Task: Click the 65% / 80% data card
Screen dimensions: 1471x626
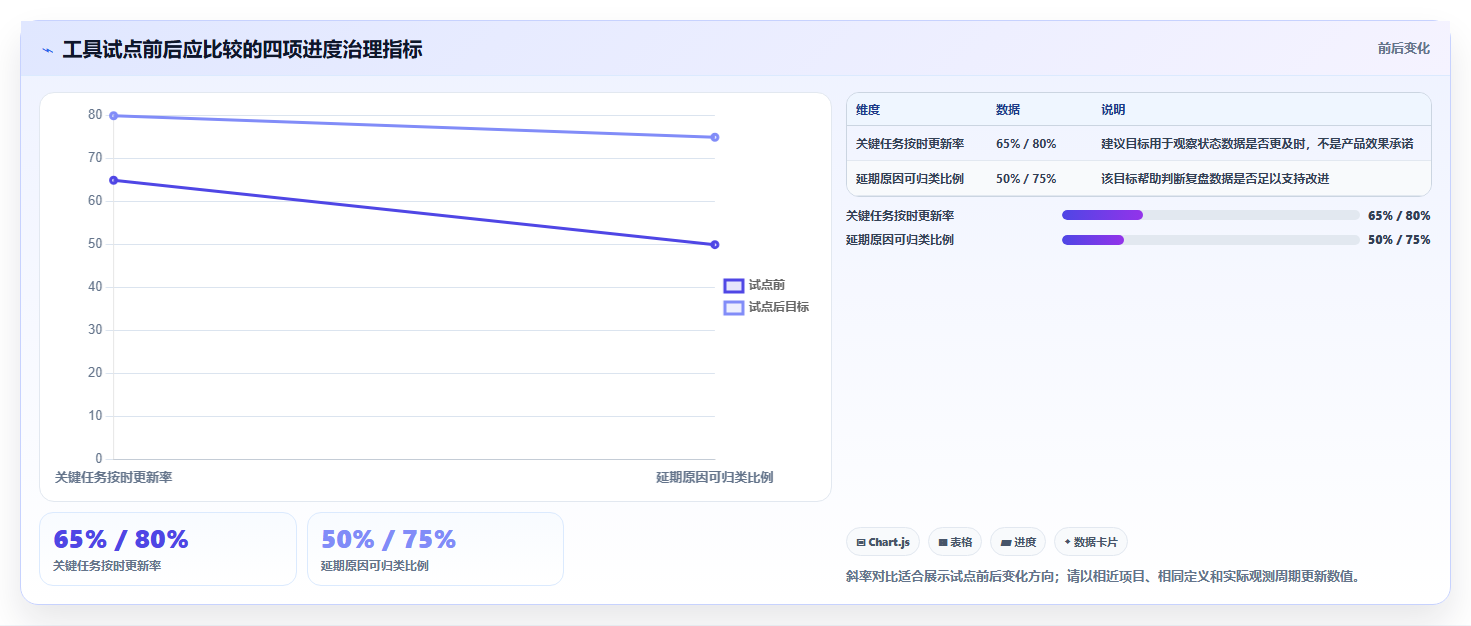Action: pos(168,549)
